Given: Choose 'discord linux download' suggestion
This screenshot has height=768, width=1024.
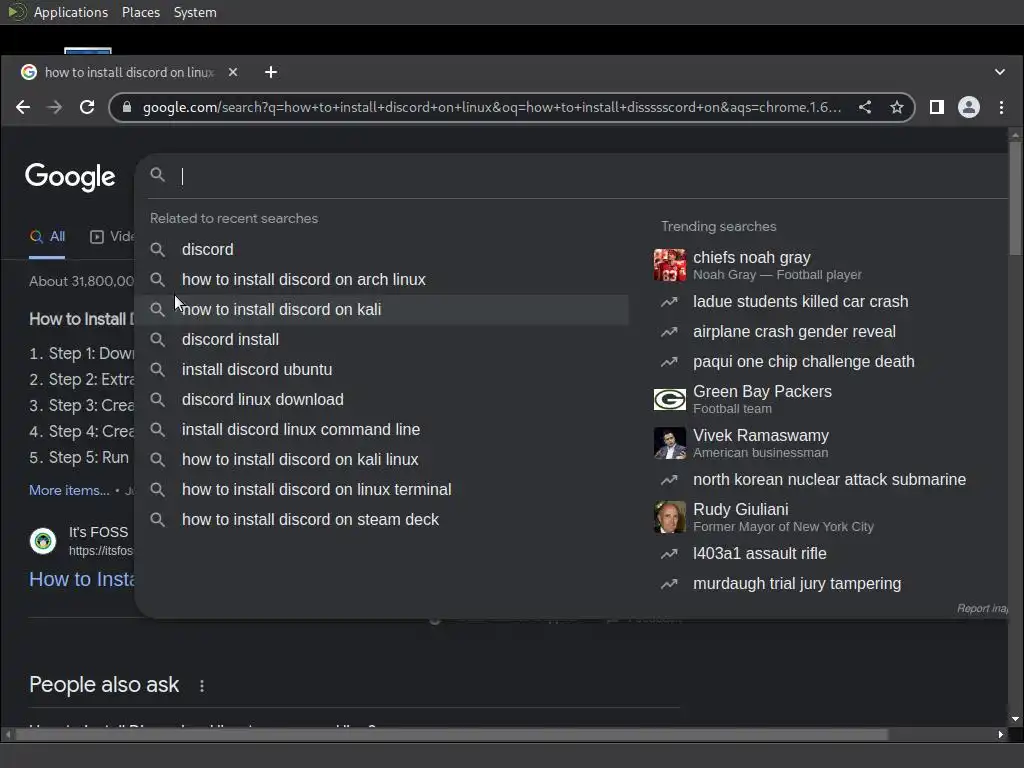Looking at the screenshot, I should point(382,400).
